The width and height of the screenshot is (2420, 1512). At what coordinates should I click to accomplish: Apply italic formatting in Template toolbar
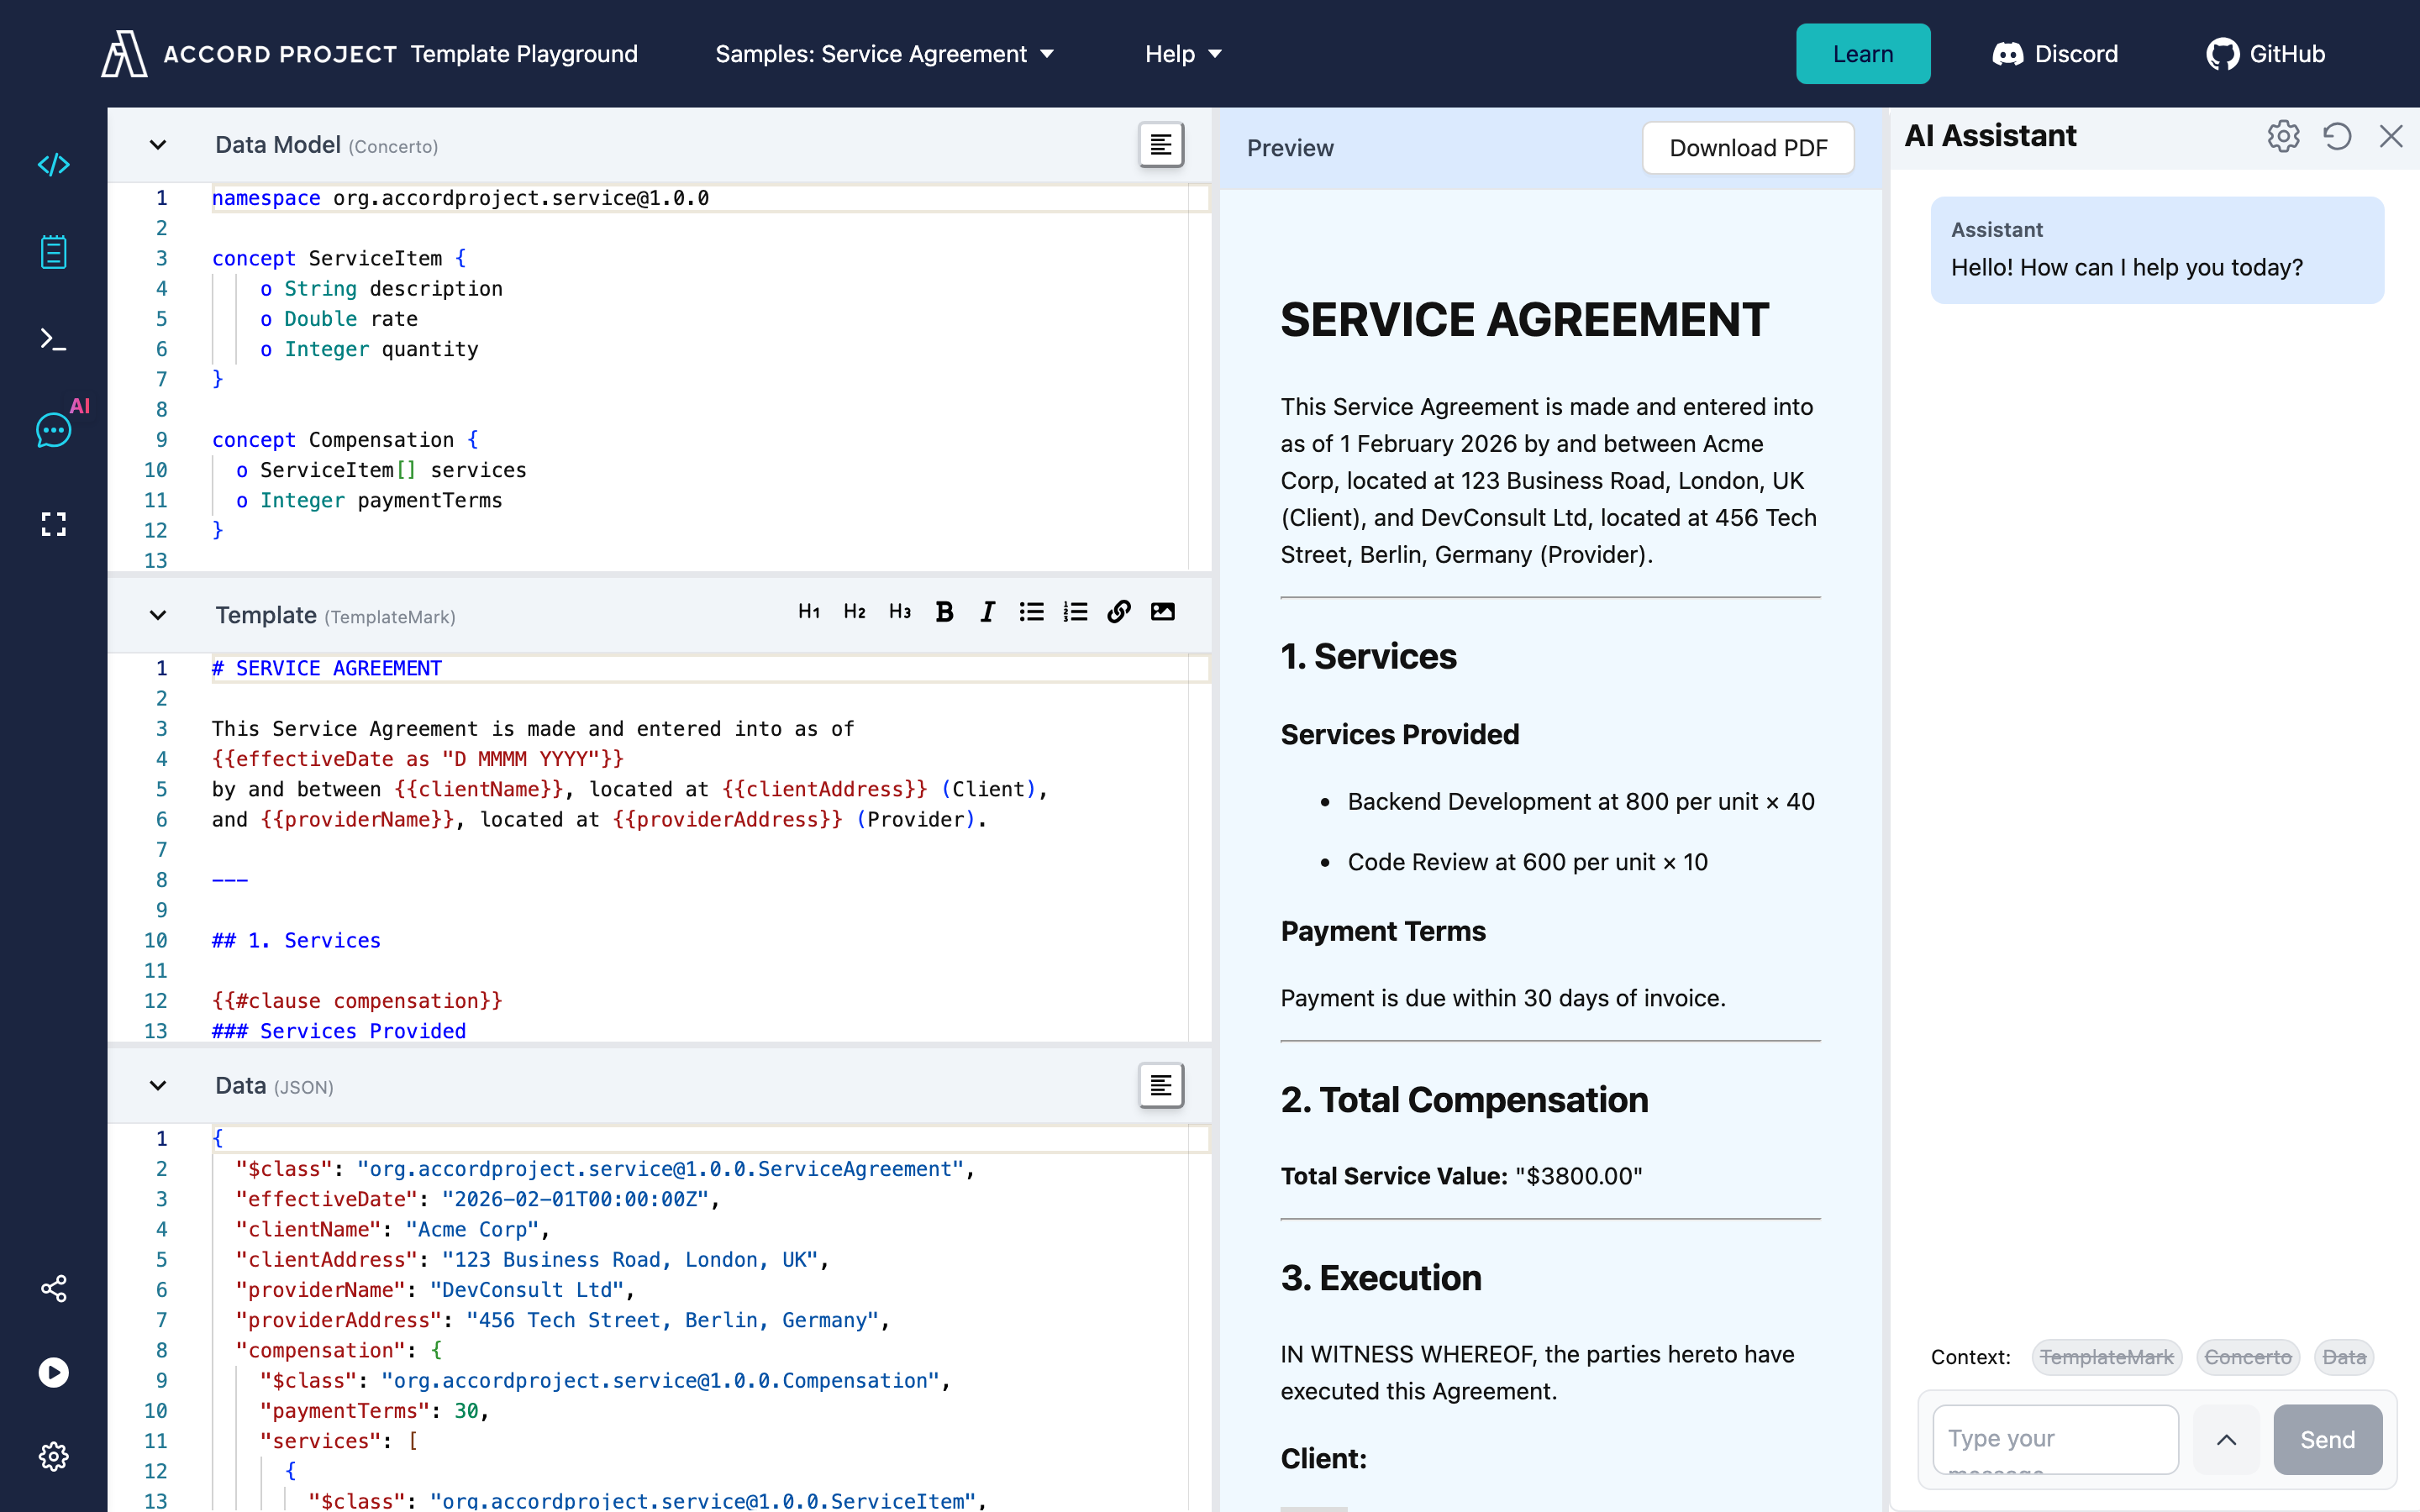[988, 612]
